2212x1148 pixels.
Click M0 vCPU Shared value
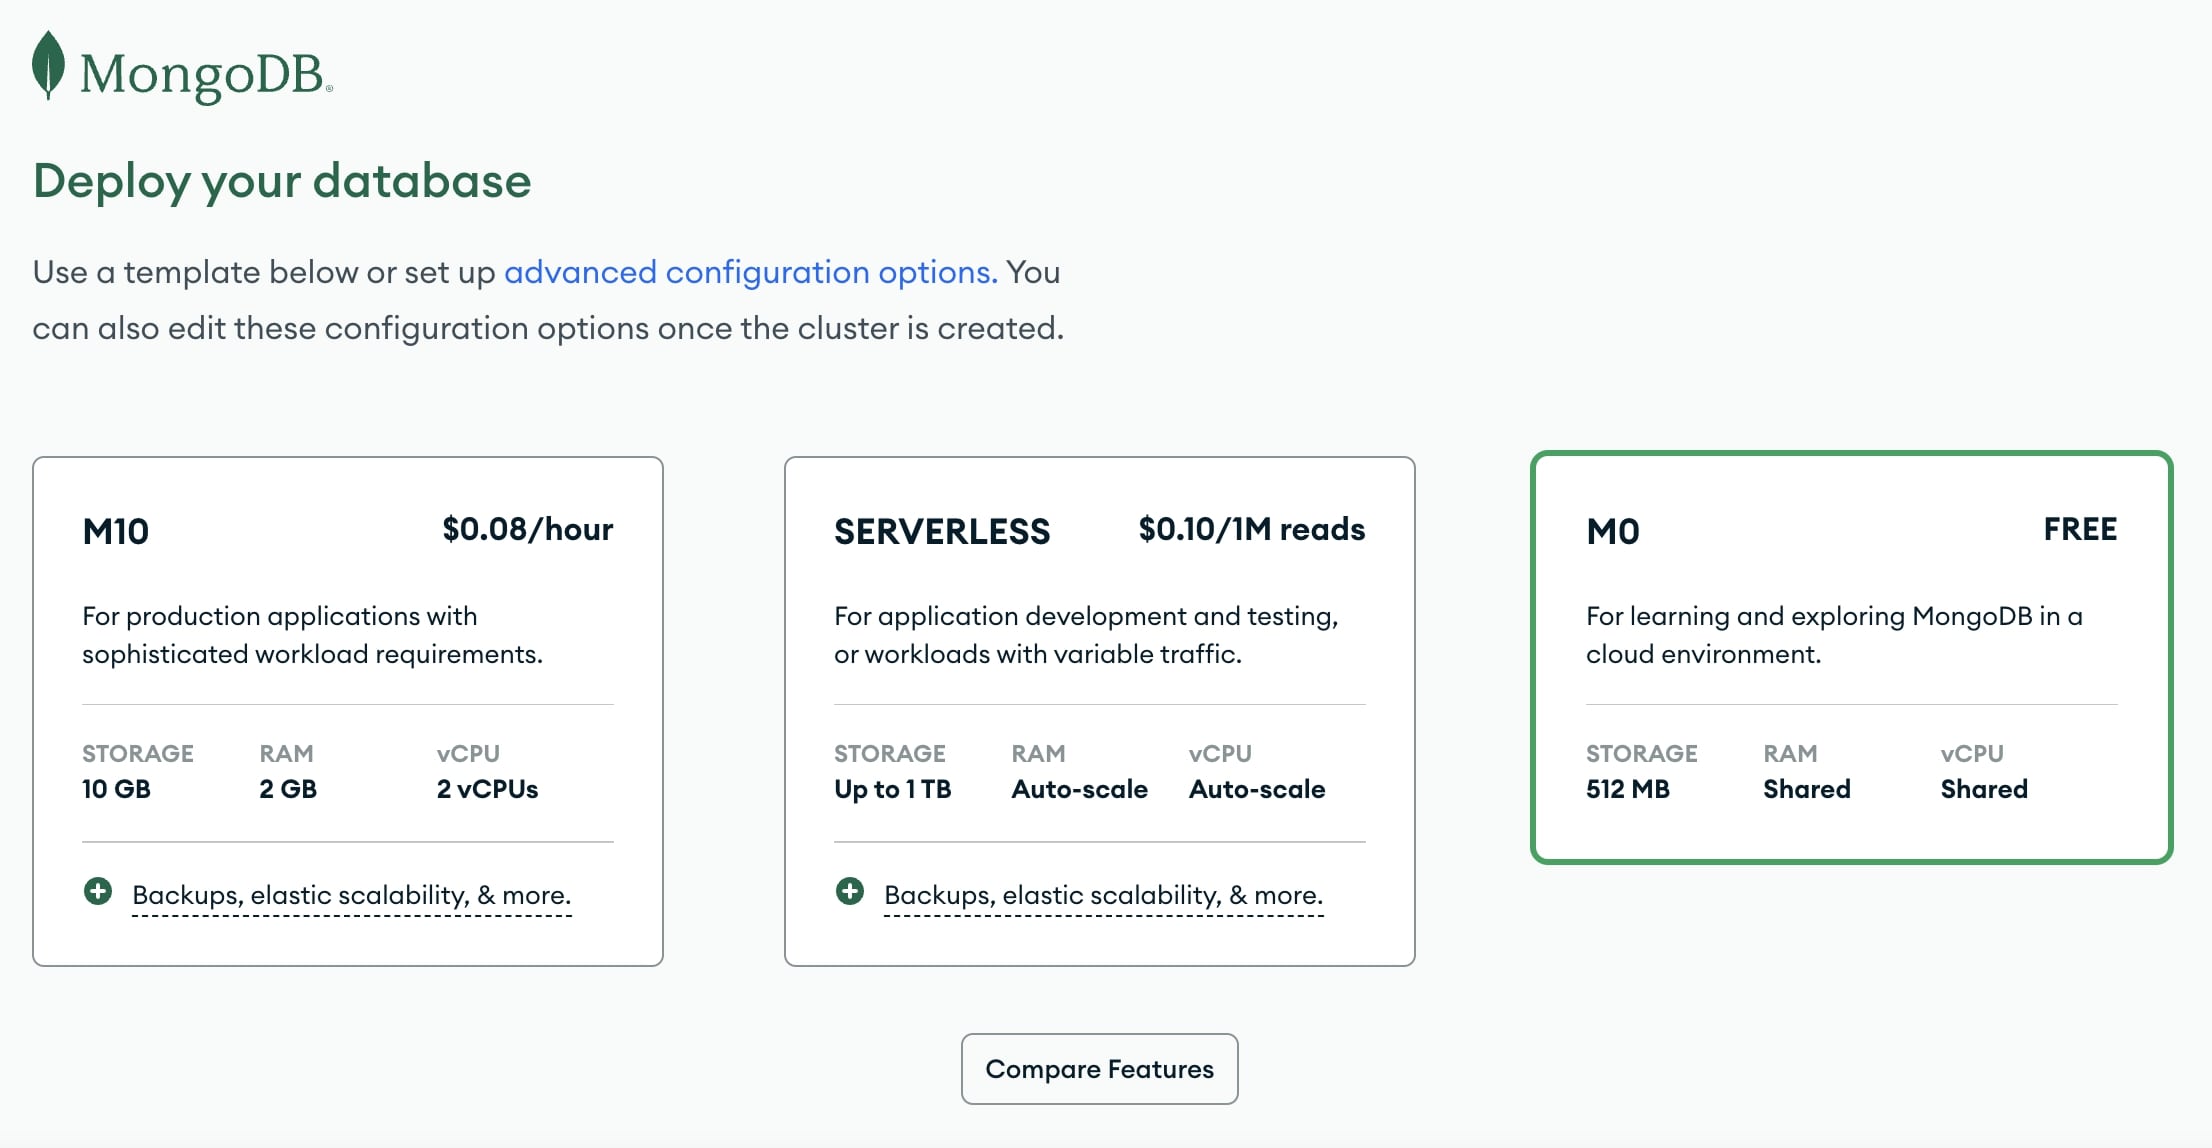click(1984, 789)
